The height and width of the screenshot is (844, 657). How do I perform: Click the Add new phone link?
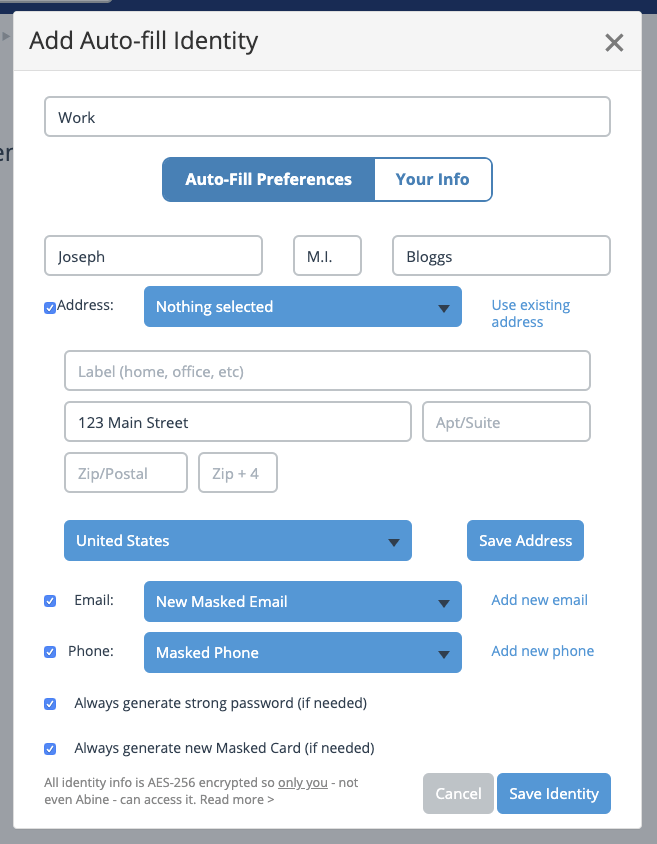(542, 651)
